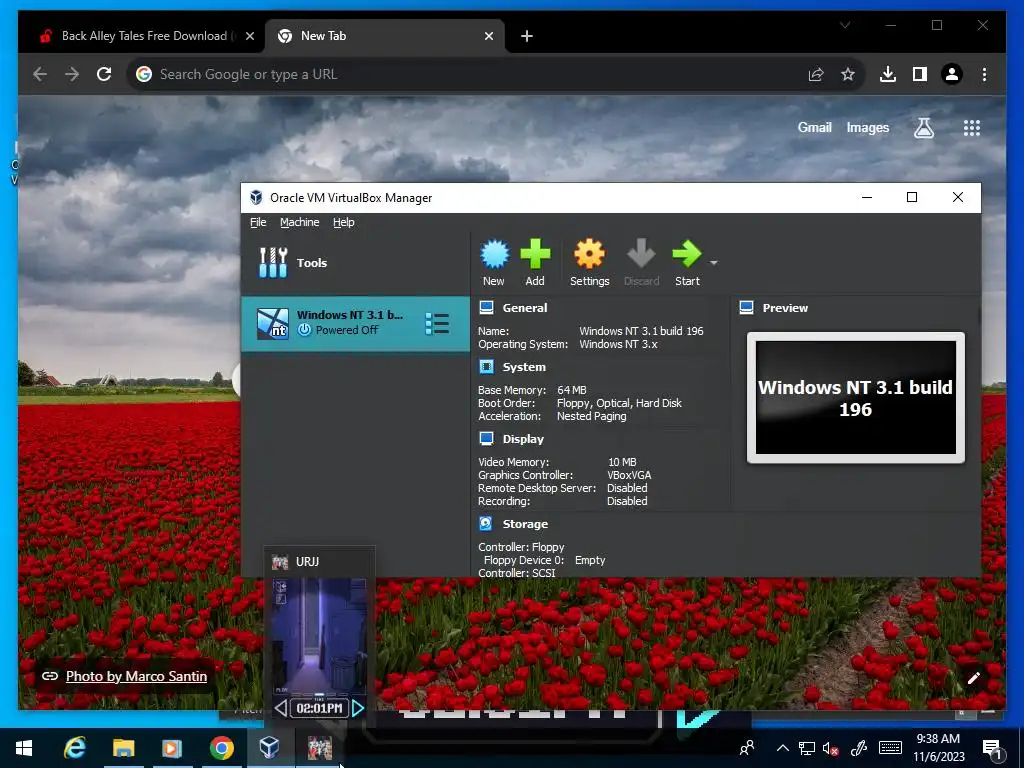This screenshot has height=768, width=1024.
Task: Click muted volume tray icon
Action: 830,748
